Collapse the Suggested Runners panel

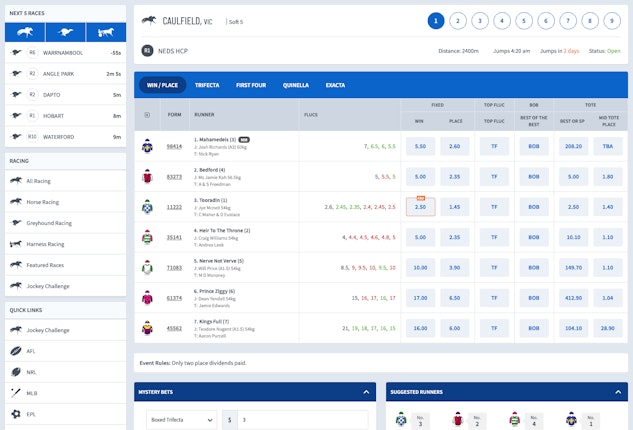(618, 392)
